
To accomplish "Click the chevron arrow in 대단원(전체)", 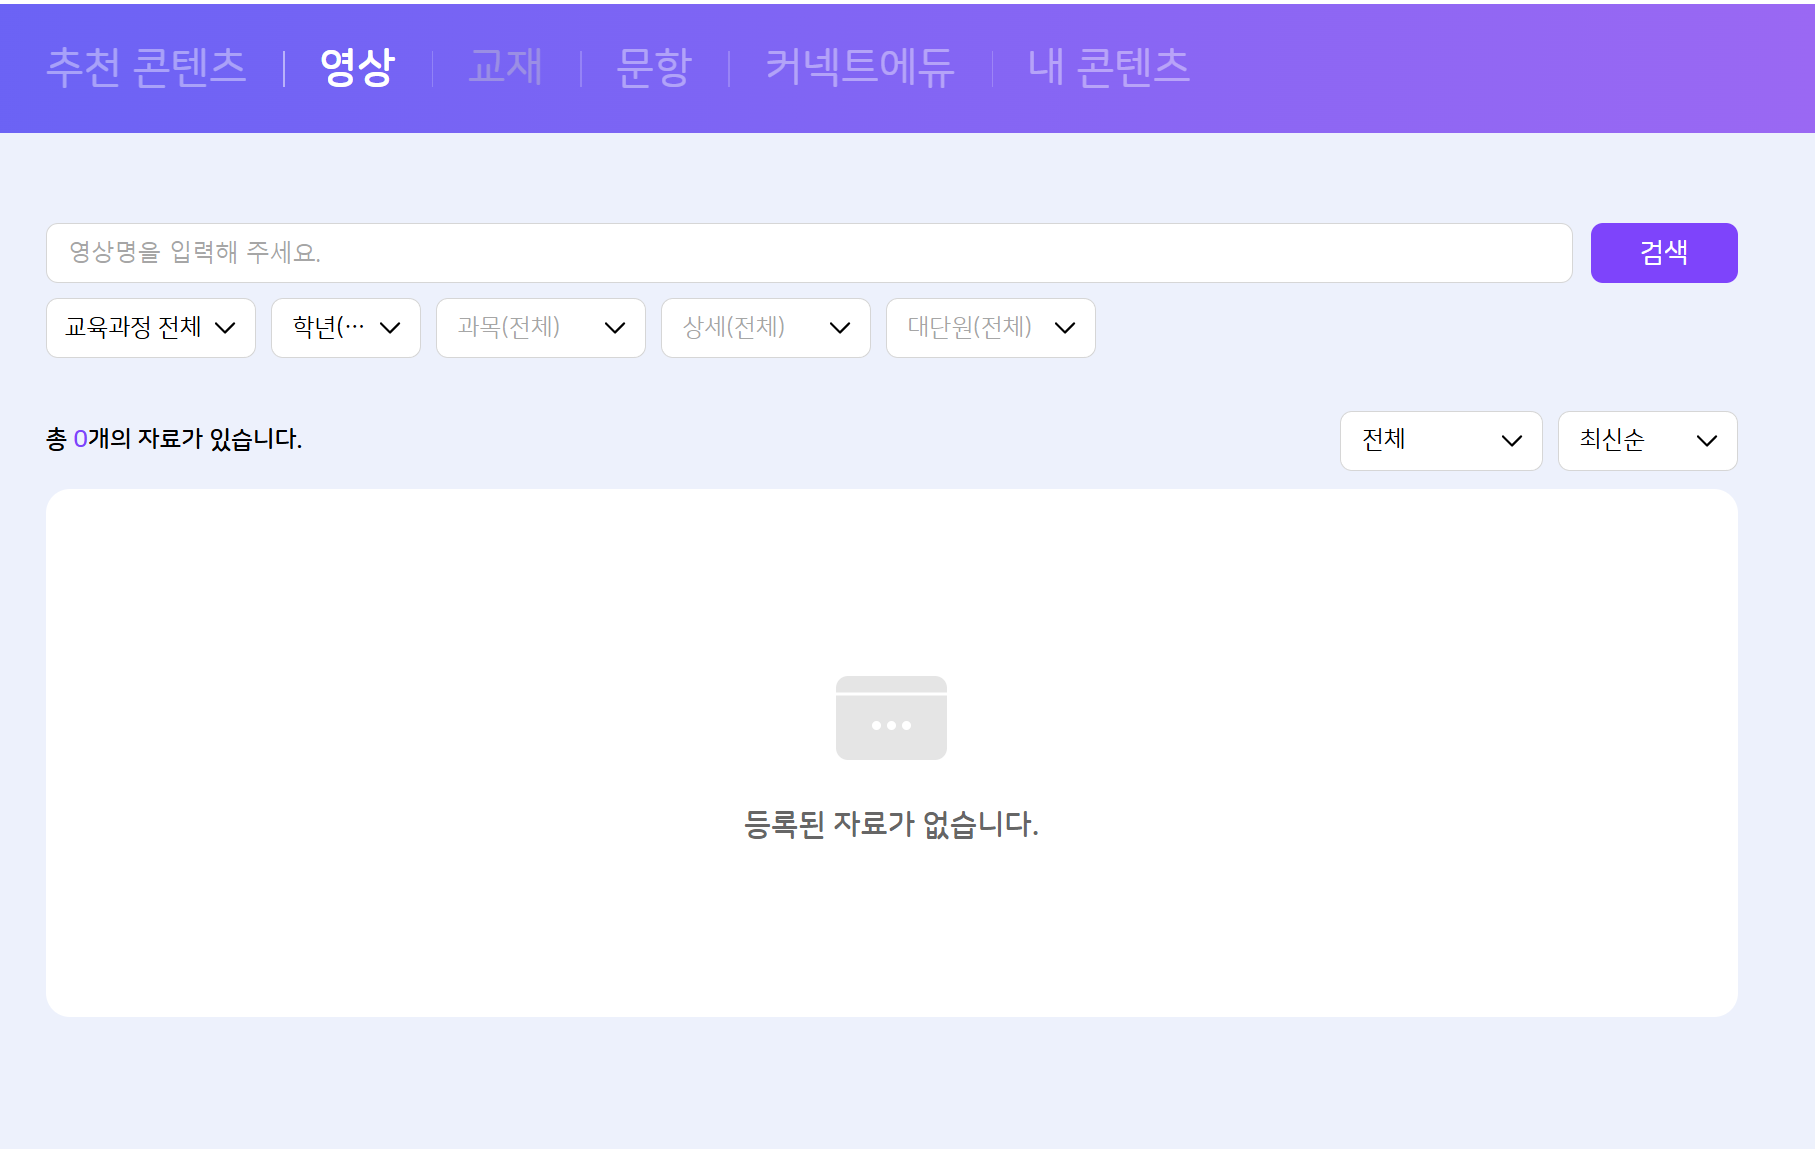I will 1065,328.
